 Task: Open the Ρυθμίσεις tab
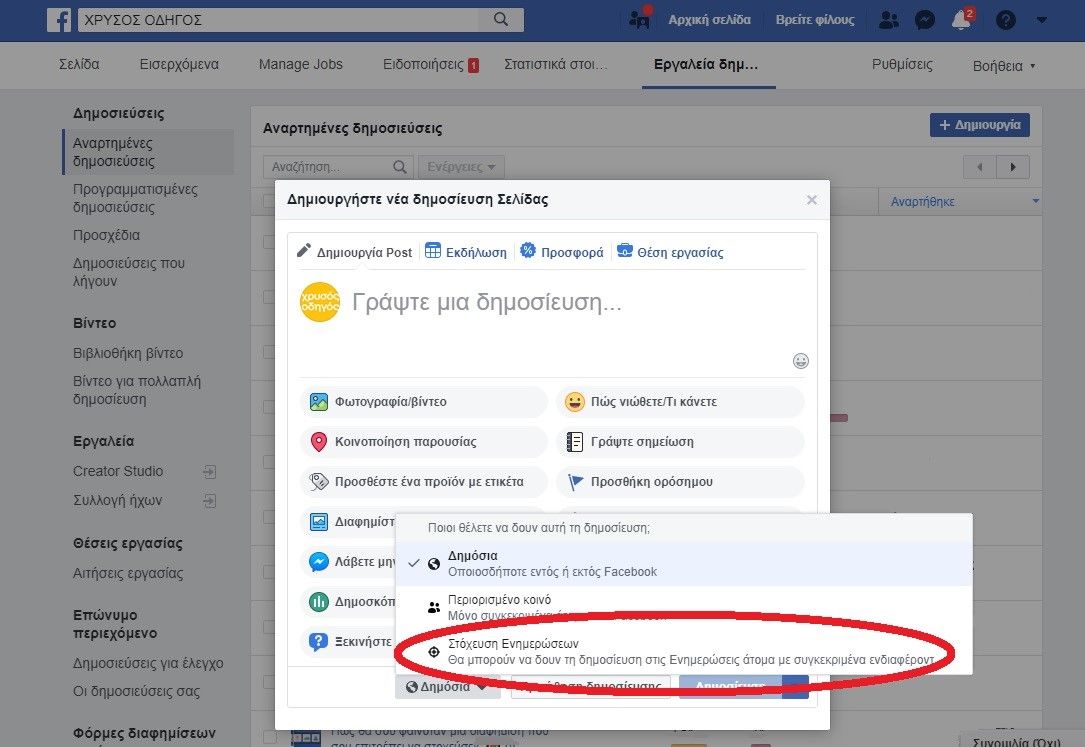coord(902,64)
